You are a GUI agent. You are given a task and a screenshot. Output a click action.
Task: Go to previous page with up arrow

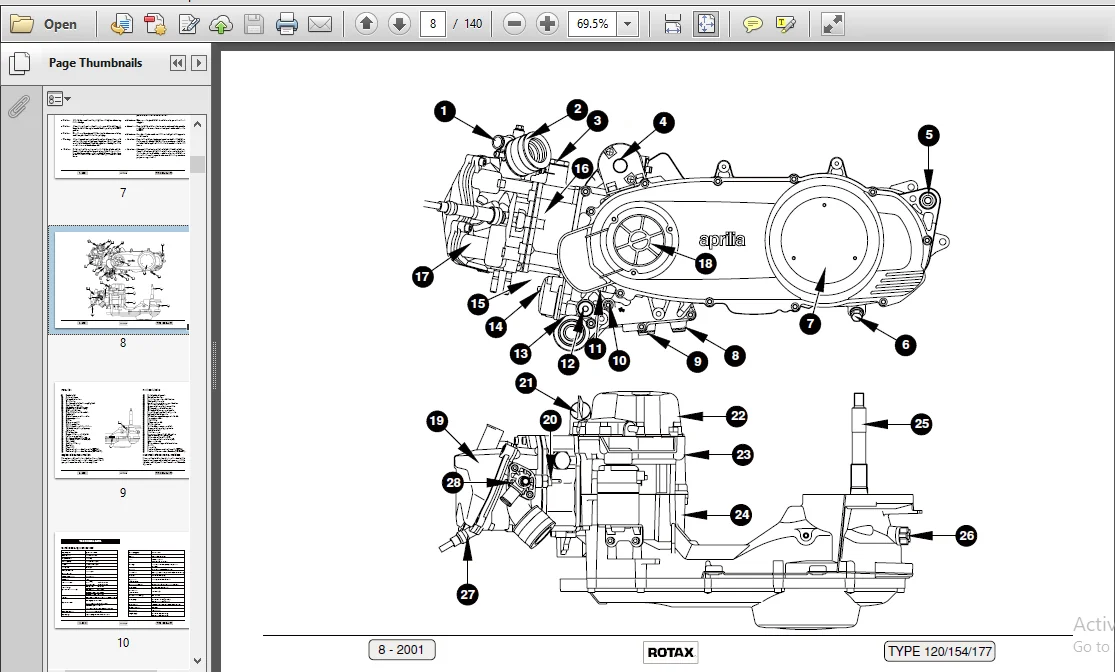tap(366, 24)
